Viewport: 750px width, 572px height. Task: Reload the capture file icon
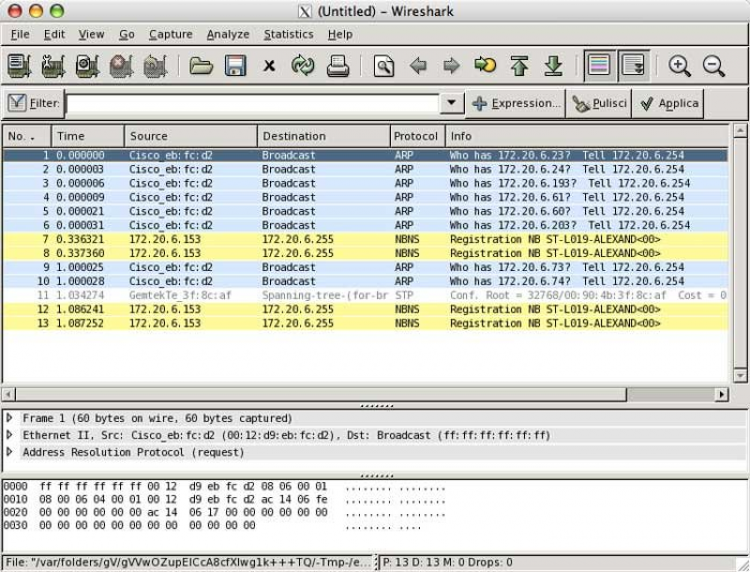point(303,66)
